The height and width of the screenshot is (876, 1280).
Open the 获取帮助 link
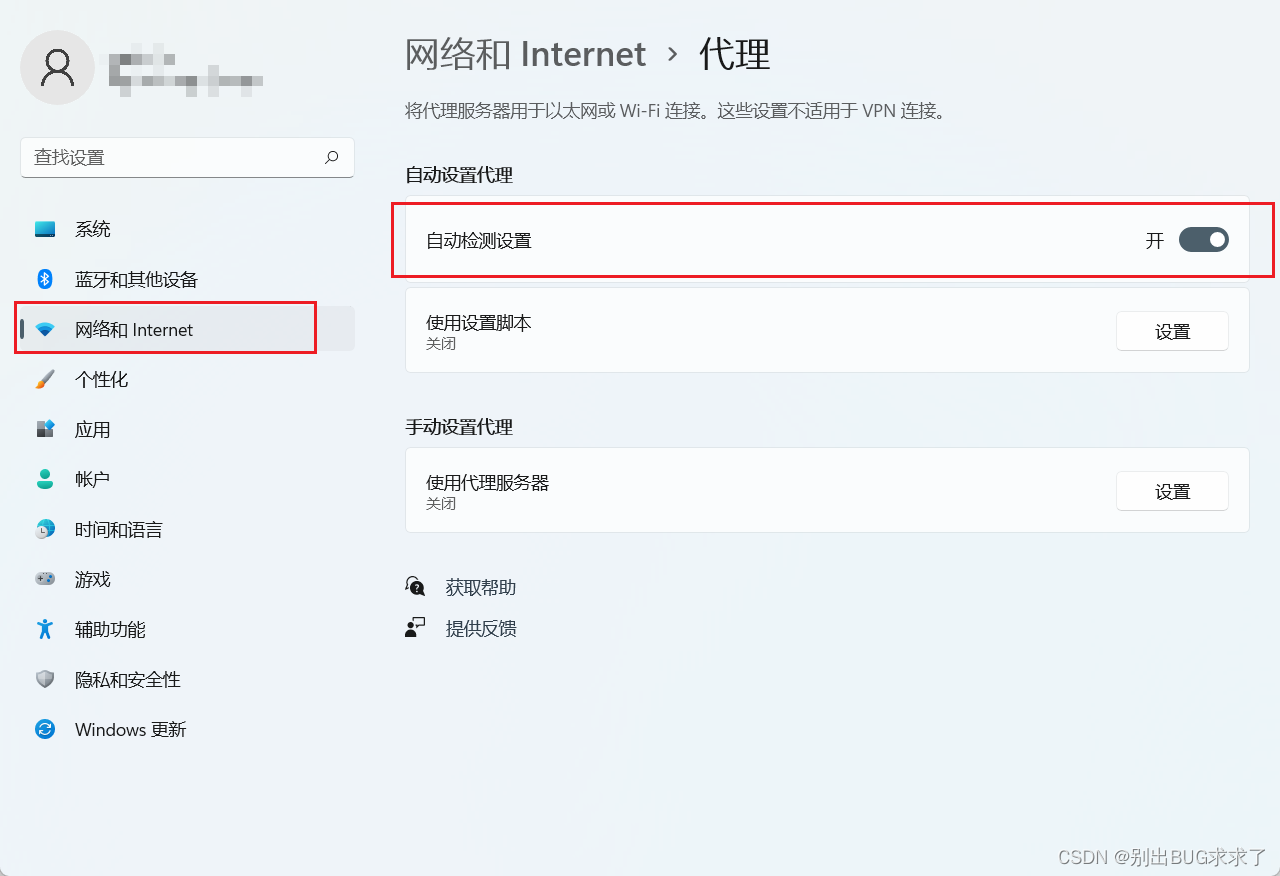tap(481, 587)
